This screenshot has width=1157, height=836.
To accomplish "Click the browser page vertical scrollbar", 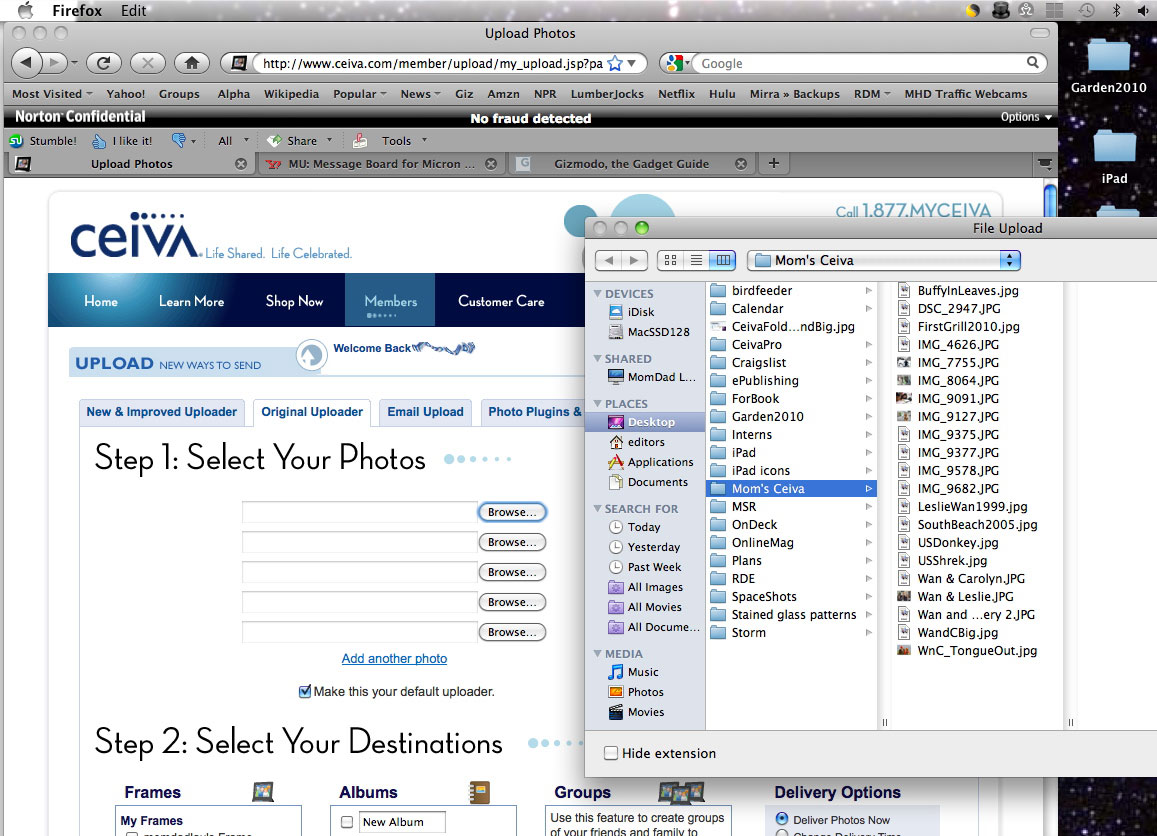I will (x=1050, y=201).
